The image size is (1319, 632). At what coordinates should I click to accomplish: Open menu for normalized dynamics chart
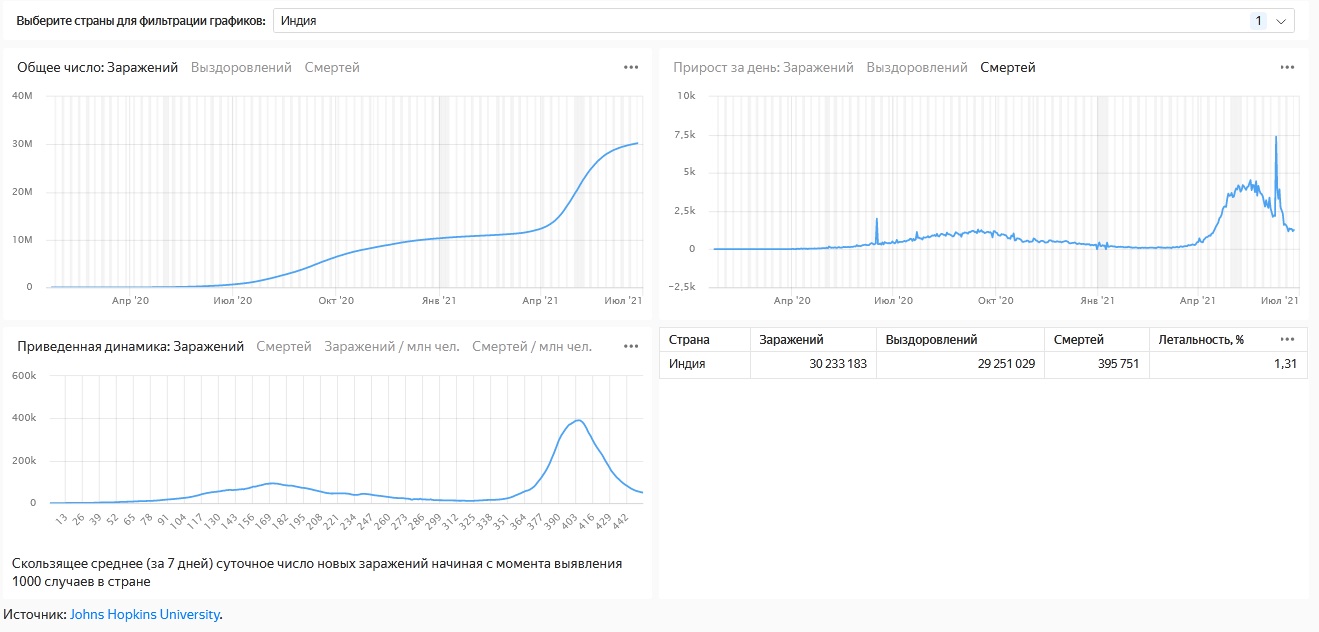pyautogui.click(x=631, y=346)
